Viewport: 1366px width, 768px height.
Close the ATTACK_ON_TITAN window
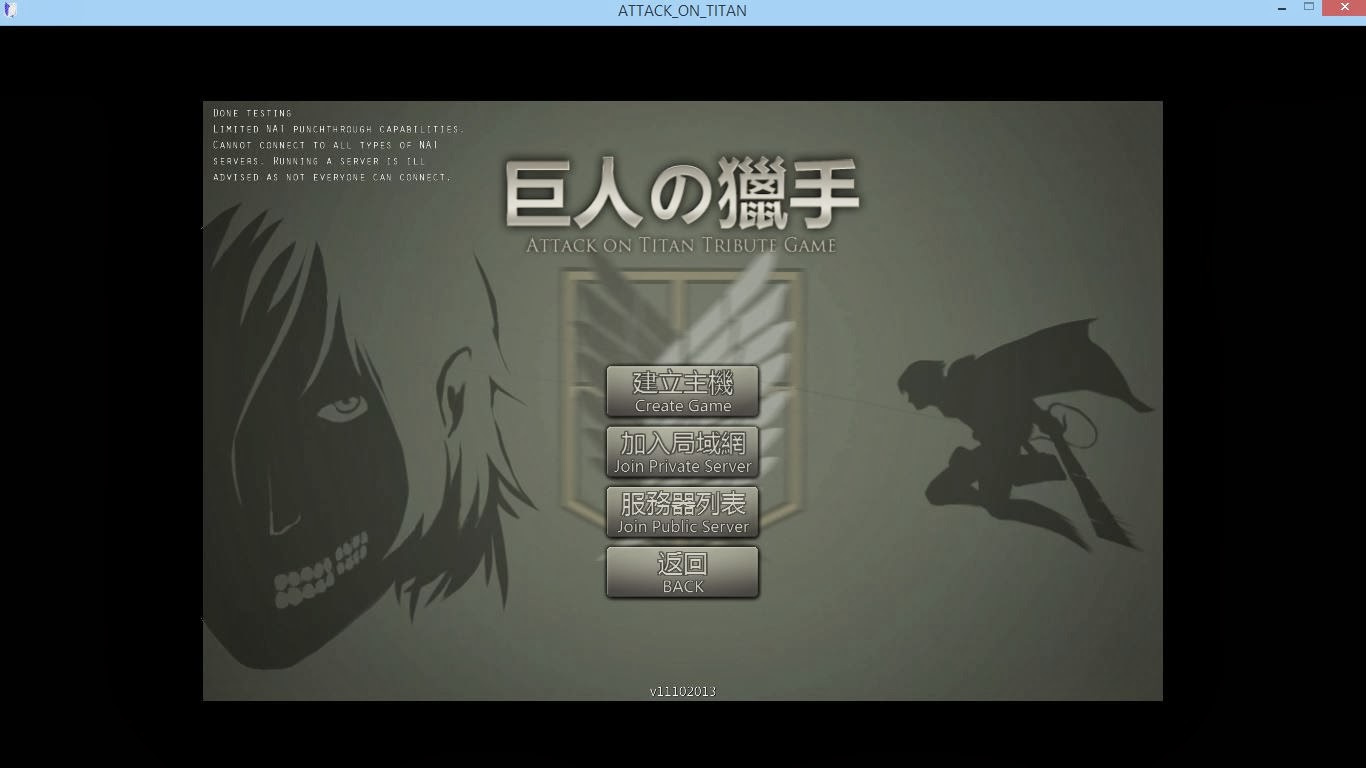(1343, 7)
